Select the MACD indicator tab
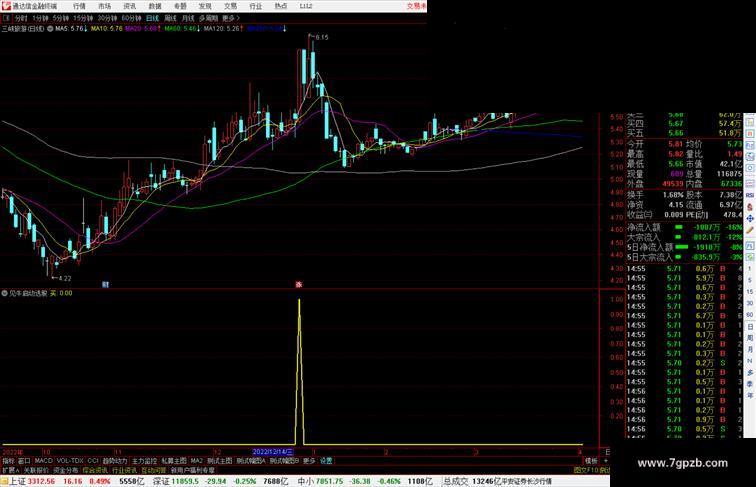The image size is (756, 487). click(x=43, y=461)
